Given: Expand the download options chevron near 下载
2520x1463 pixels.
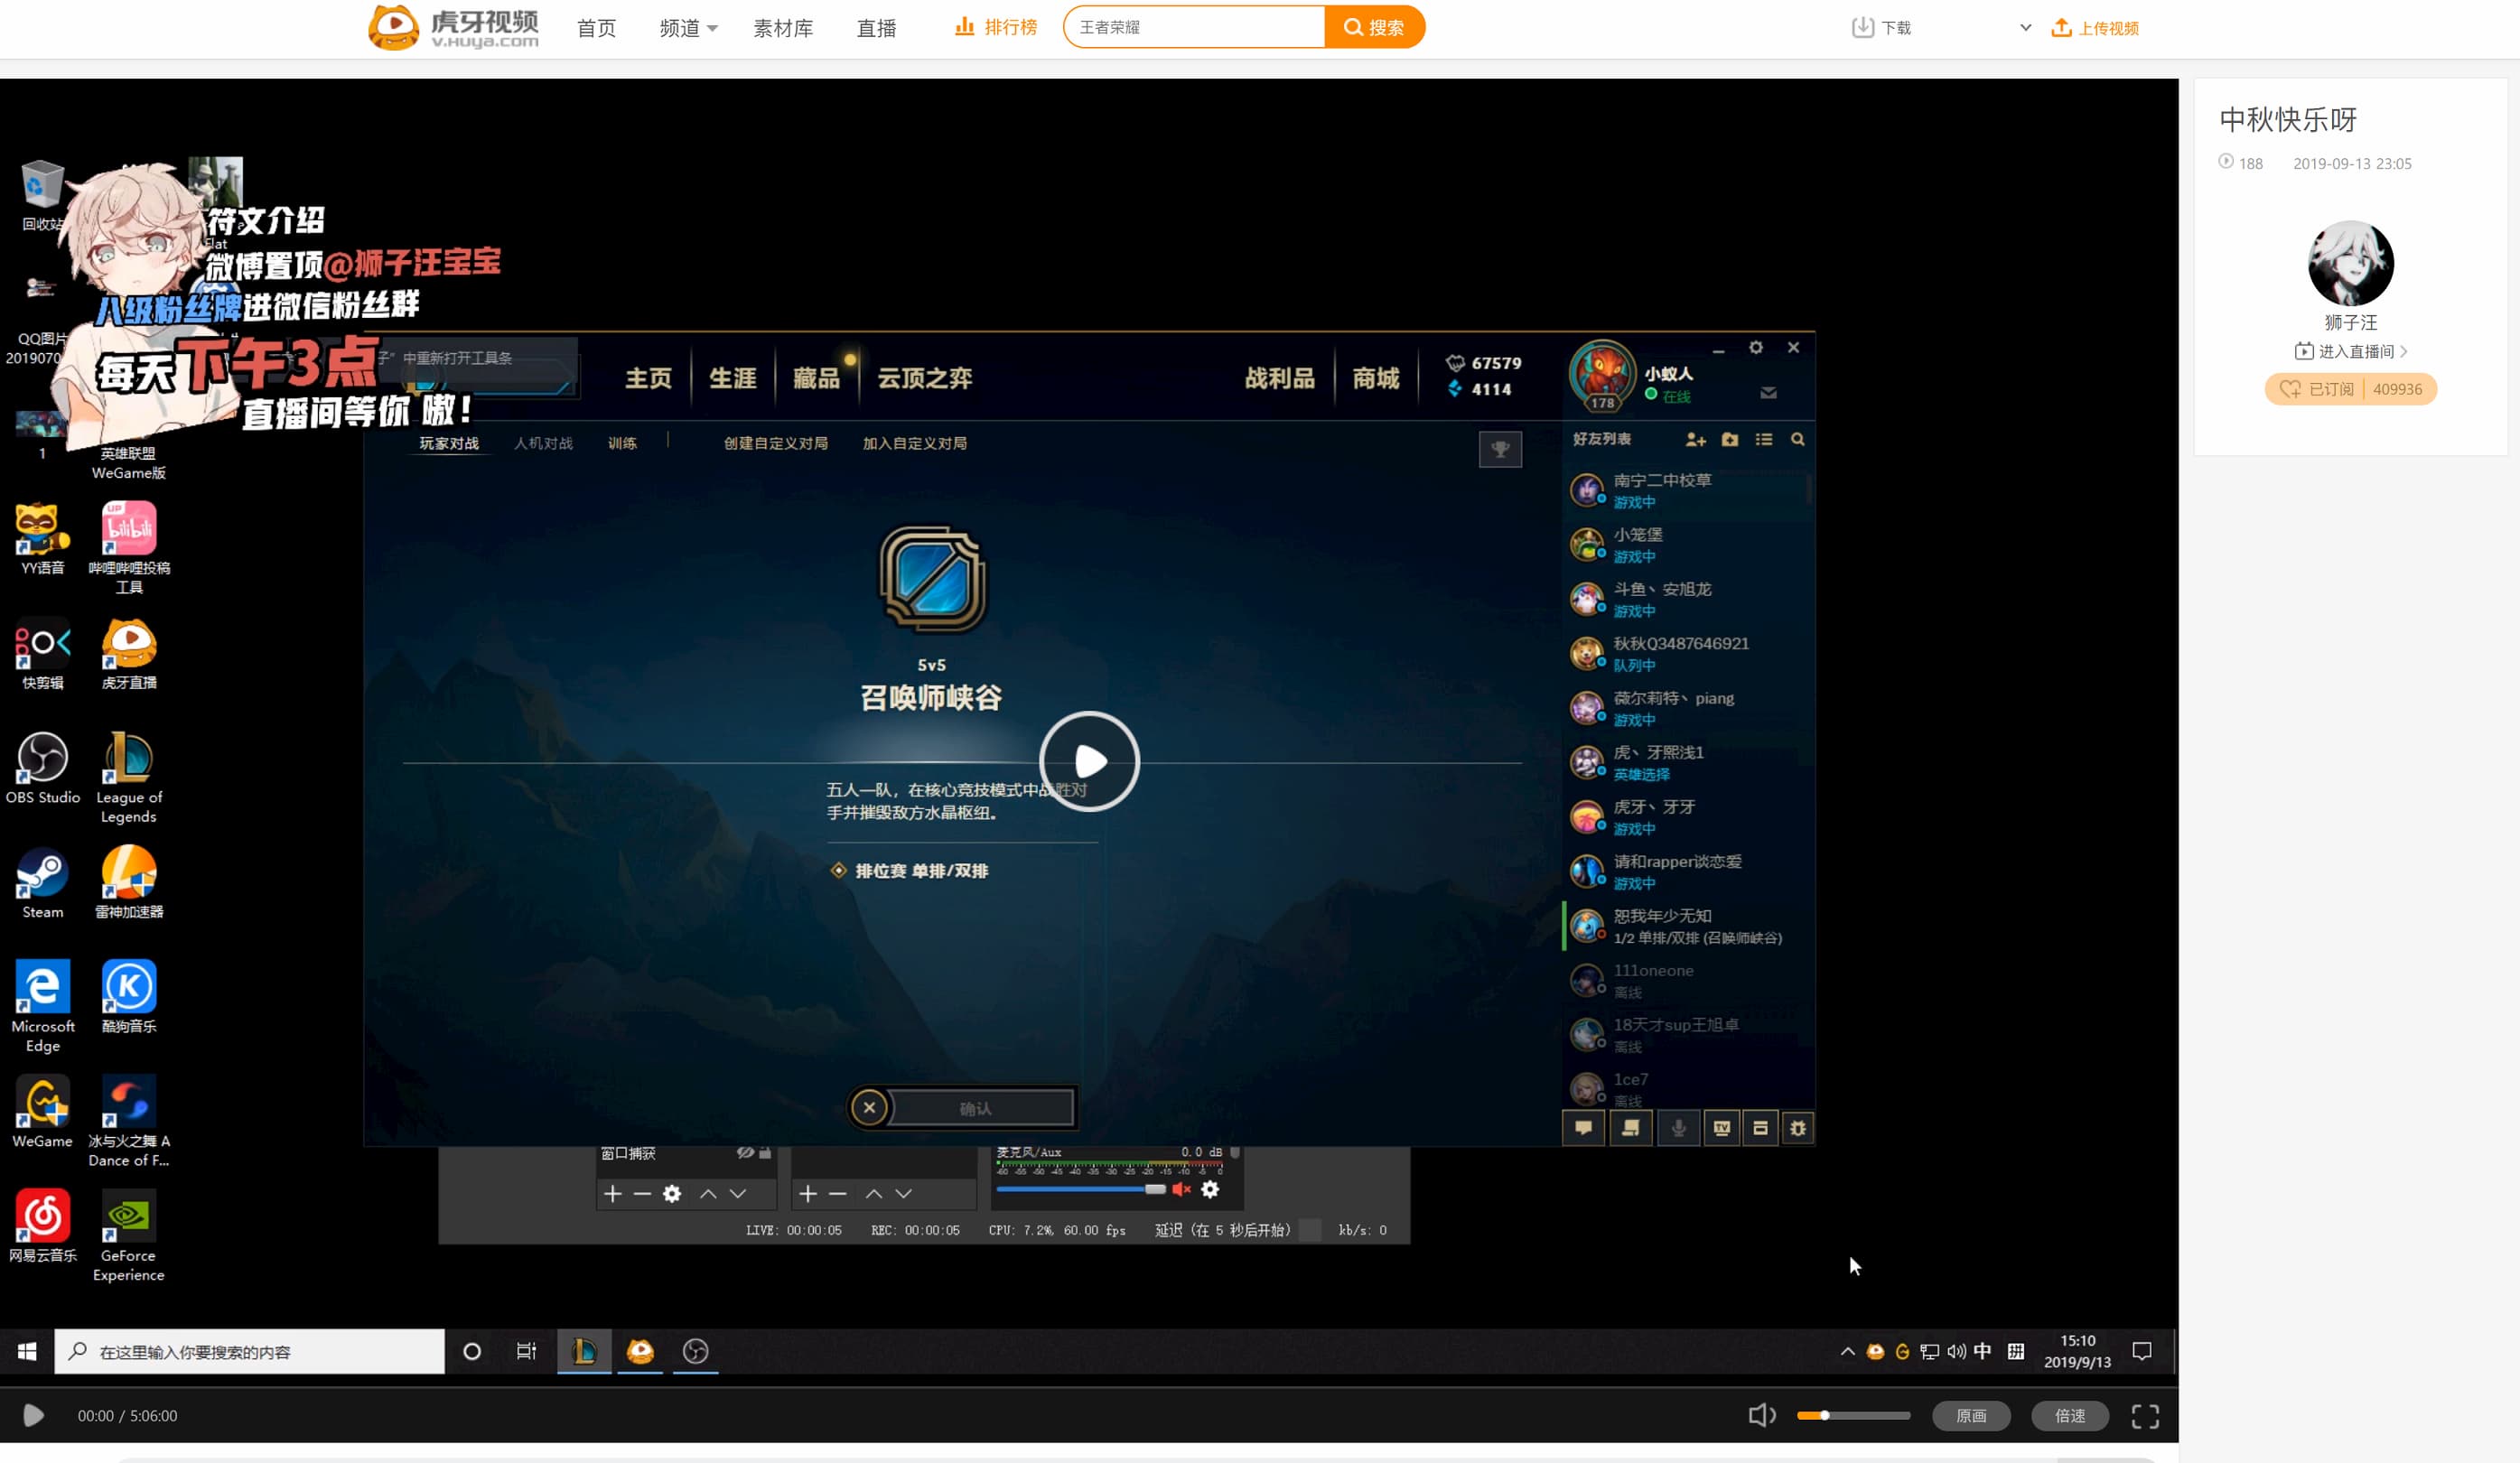Looking at the screenshot, I should coord(2025,27).
